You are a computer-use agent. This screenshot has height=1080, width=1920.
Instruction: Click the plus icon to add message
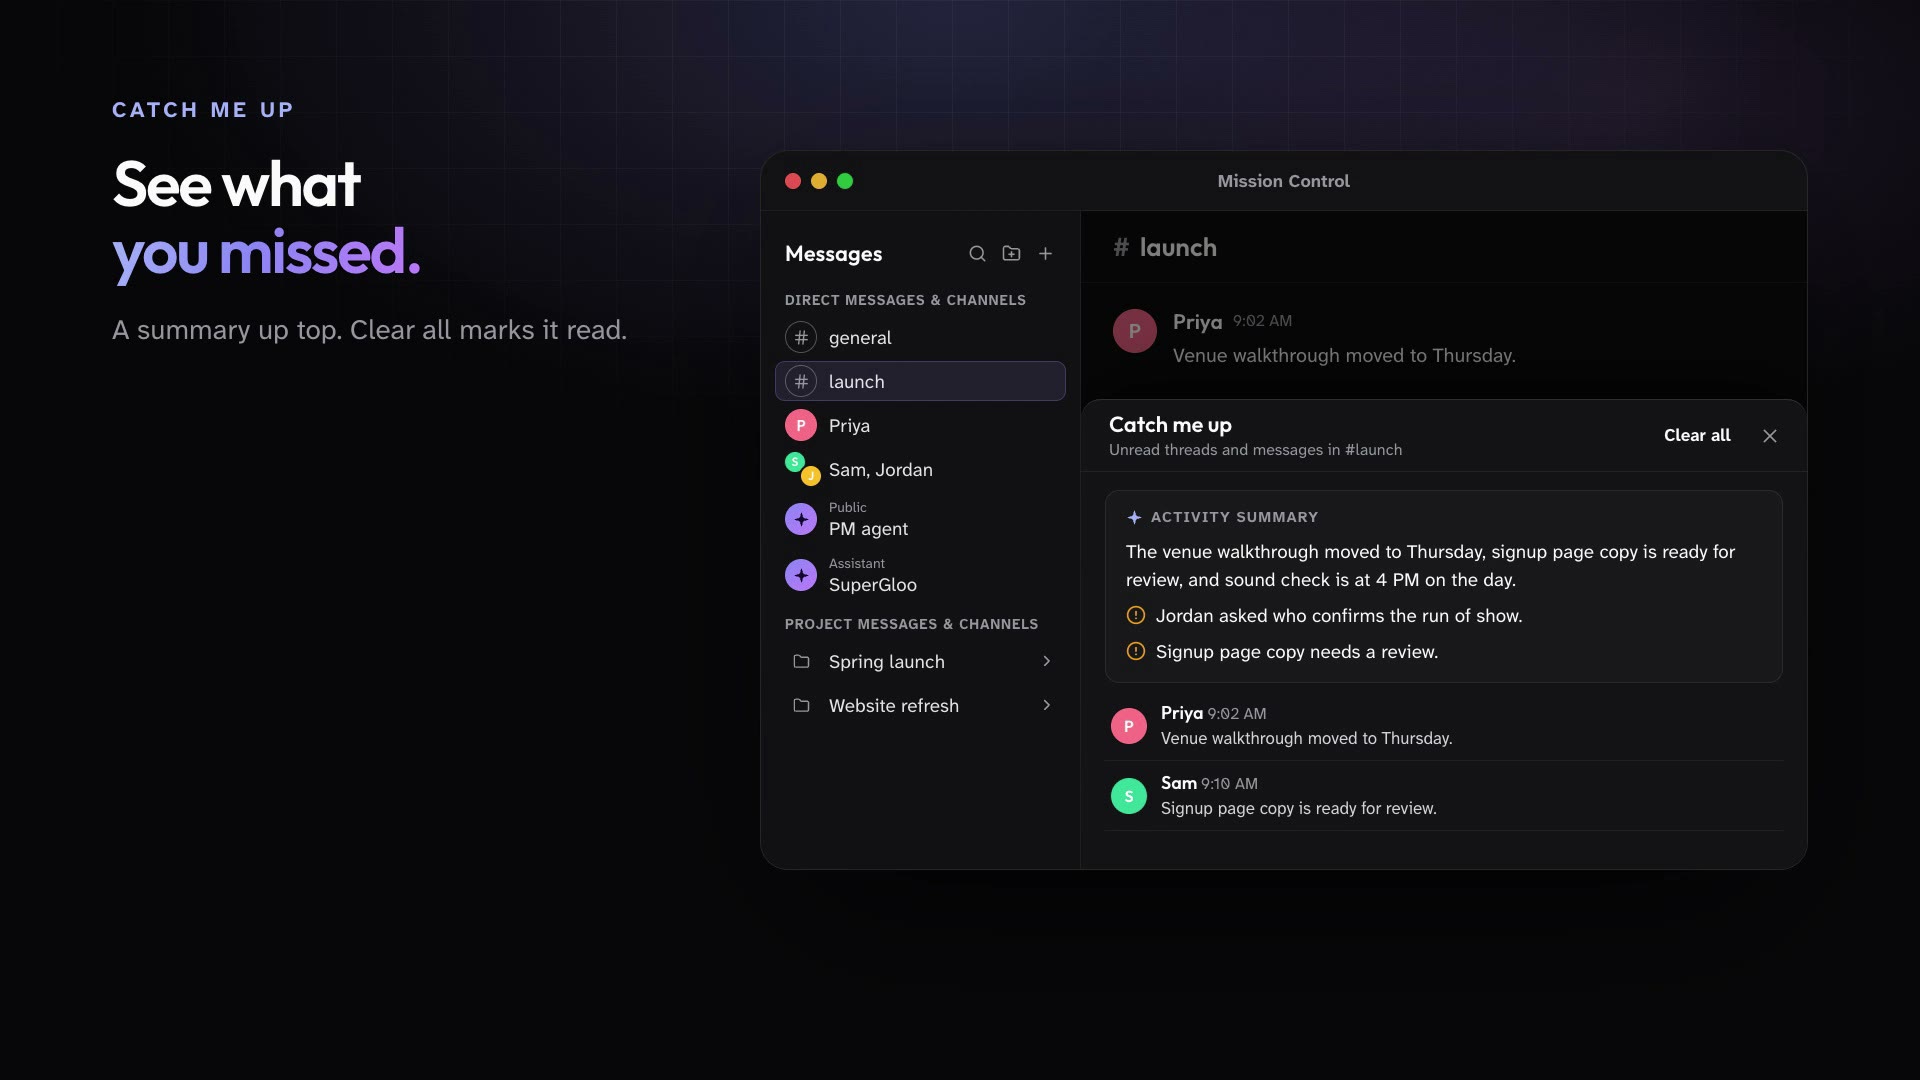point(1045,254)
